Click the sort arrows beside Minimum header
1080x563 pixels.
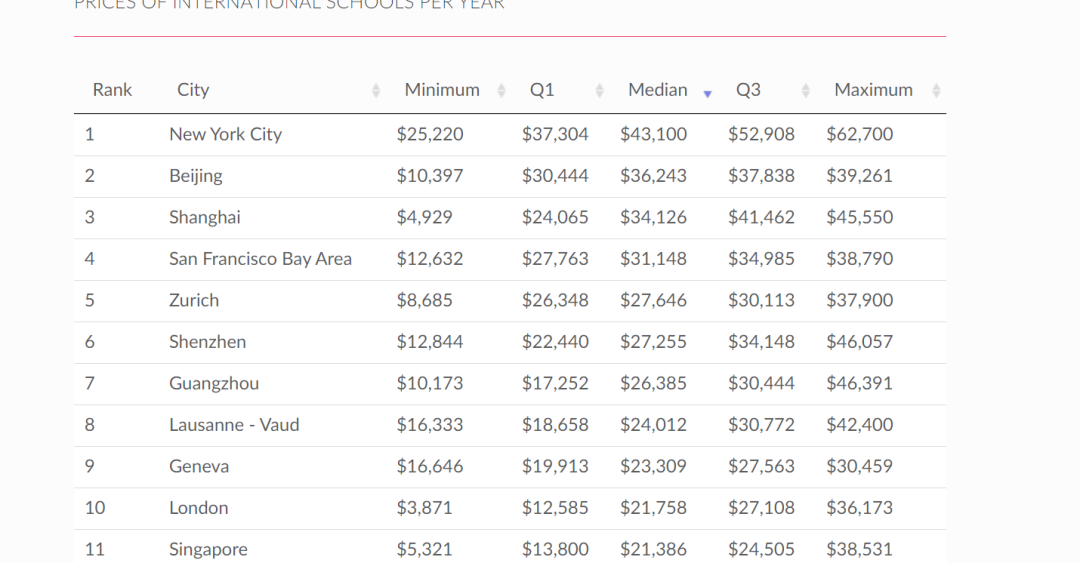click(x=502, y=90)
